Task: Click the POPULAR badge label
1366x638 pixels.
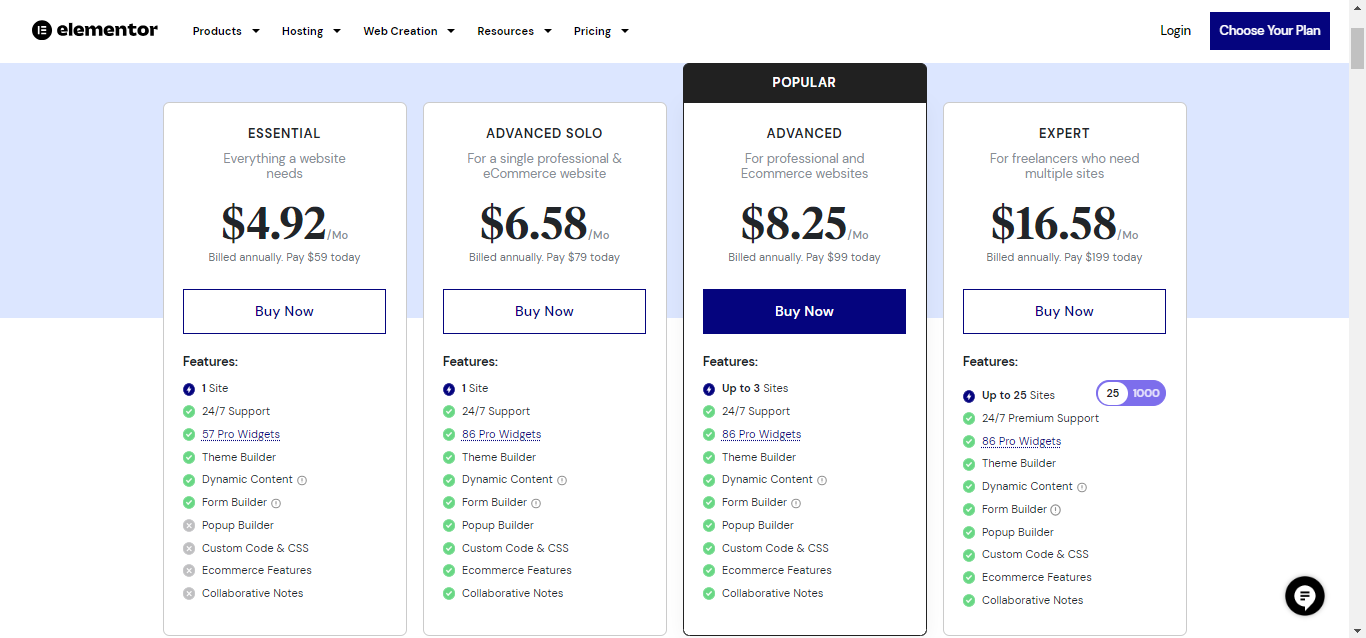Action: click(804, 83)
